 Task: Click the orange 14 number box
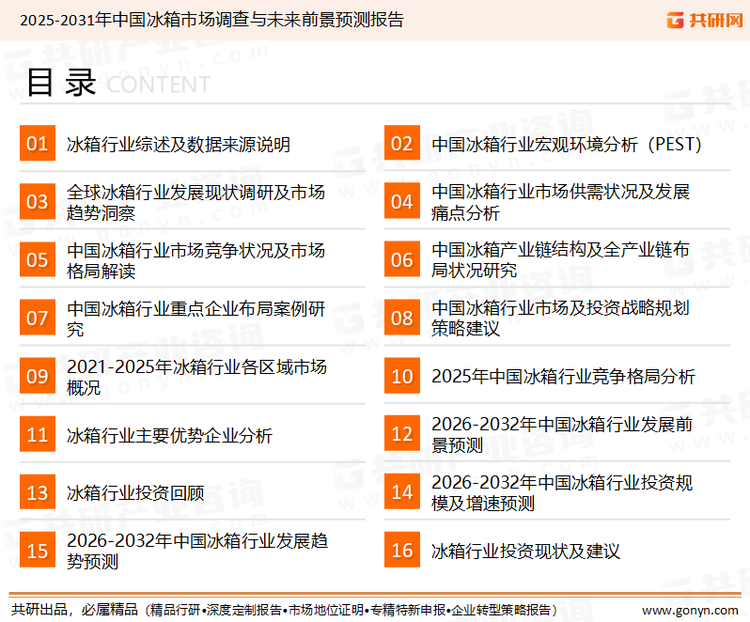pos(402,491)
